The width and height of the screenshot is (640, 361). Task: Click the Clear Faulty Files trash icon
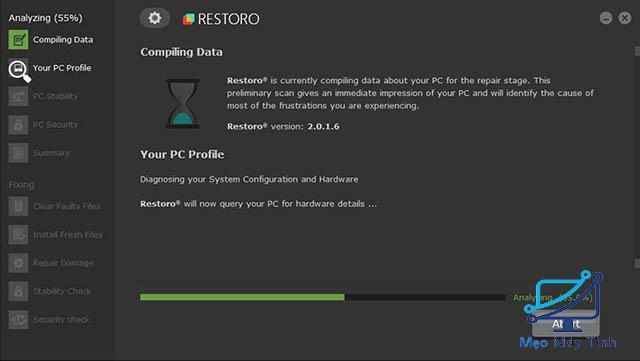click(18, 206)
